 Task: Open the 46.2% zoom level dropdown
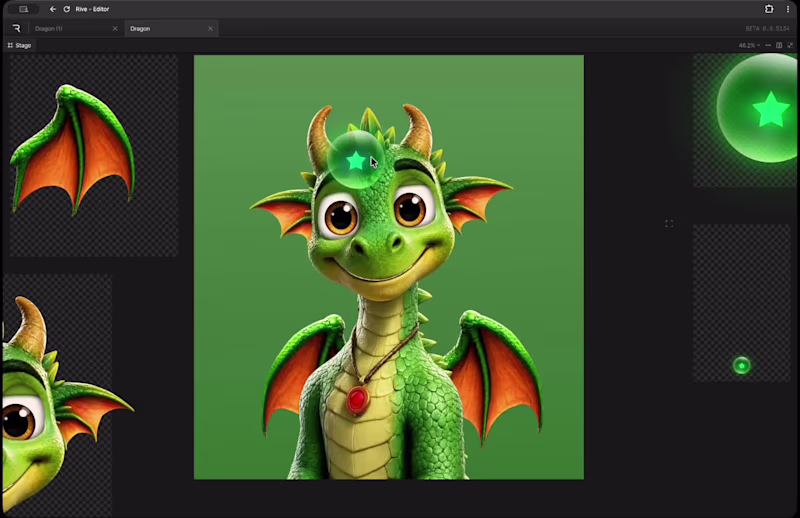point(749,45)
